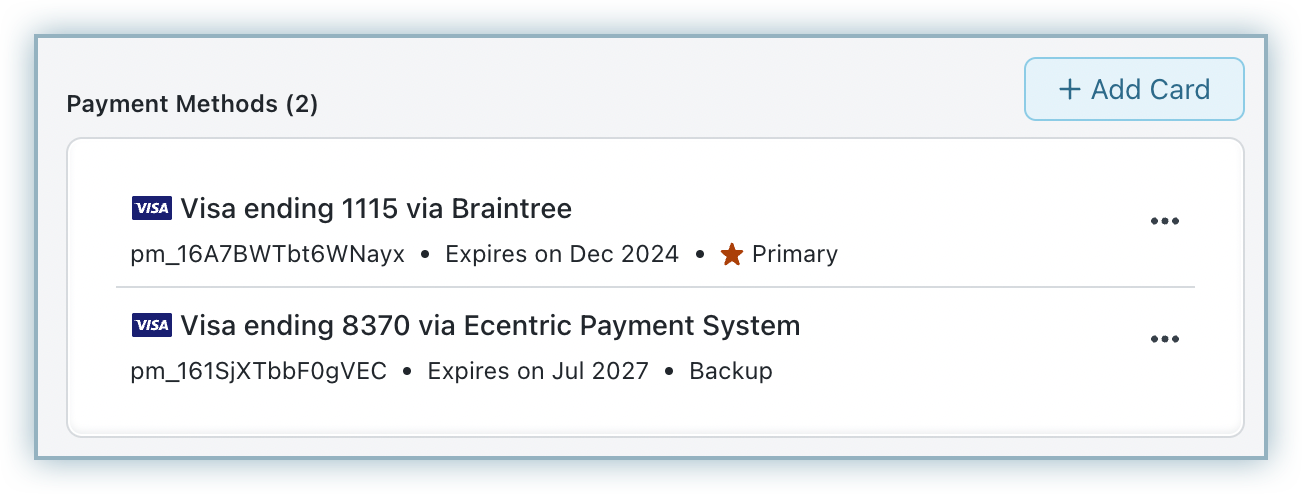Image resolution: width=1302 pixels, height=494 pixels.
Task: Click the plus icon in Add Card
Action: 1070,90
